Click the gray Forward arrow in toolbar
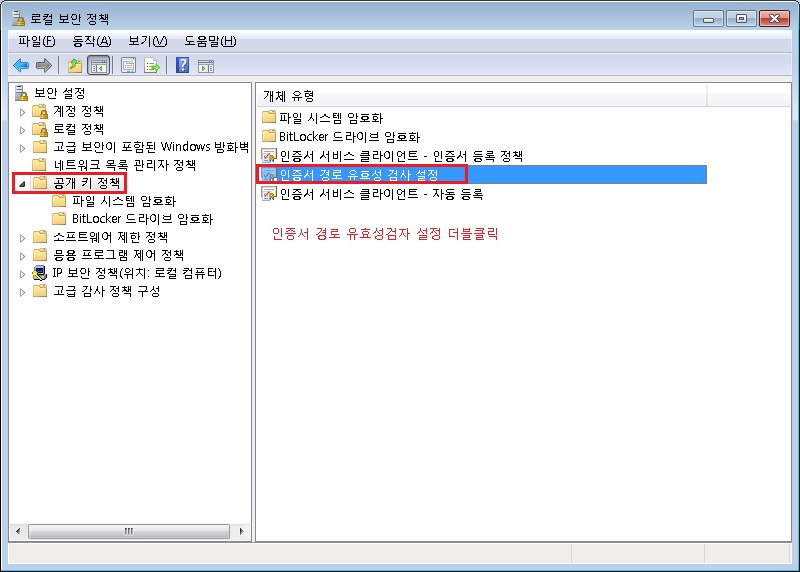 pyautogui.click(x=44, y=65)
